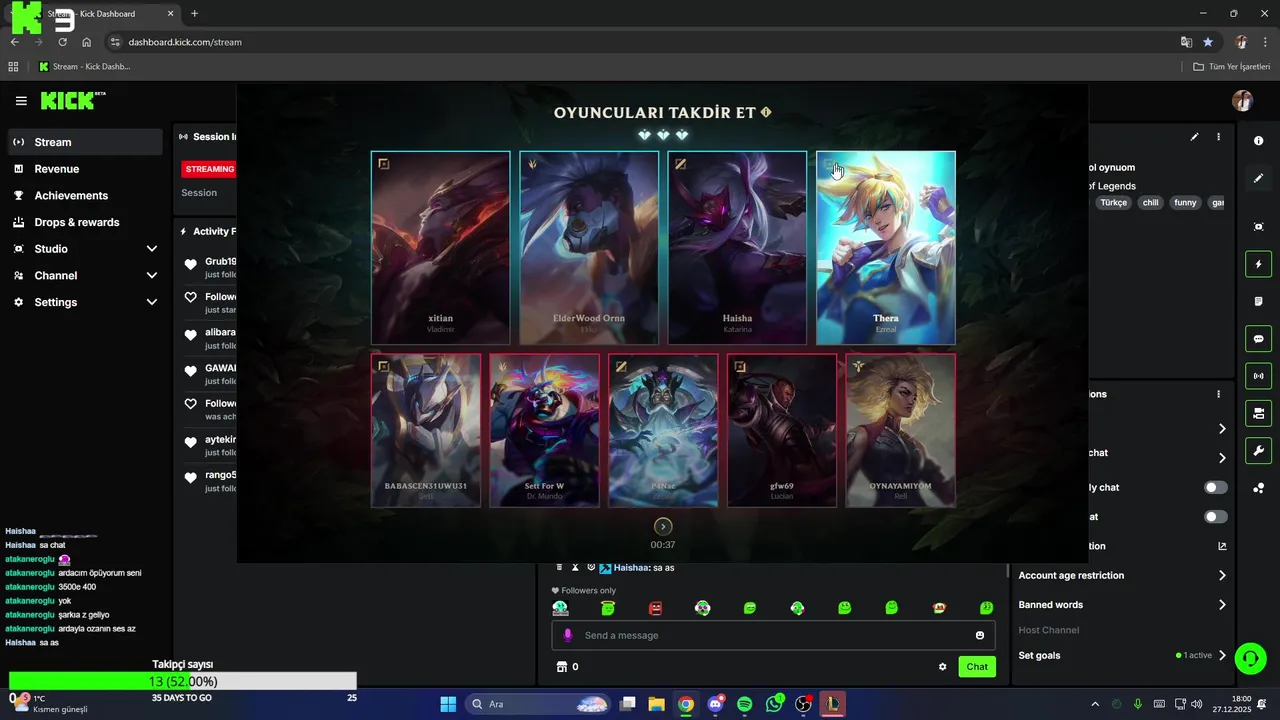Open stream info three-dot menu

pyautogui.click(x=1218, y=137)
